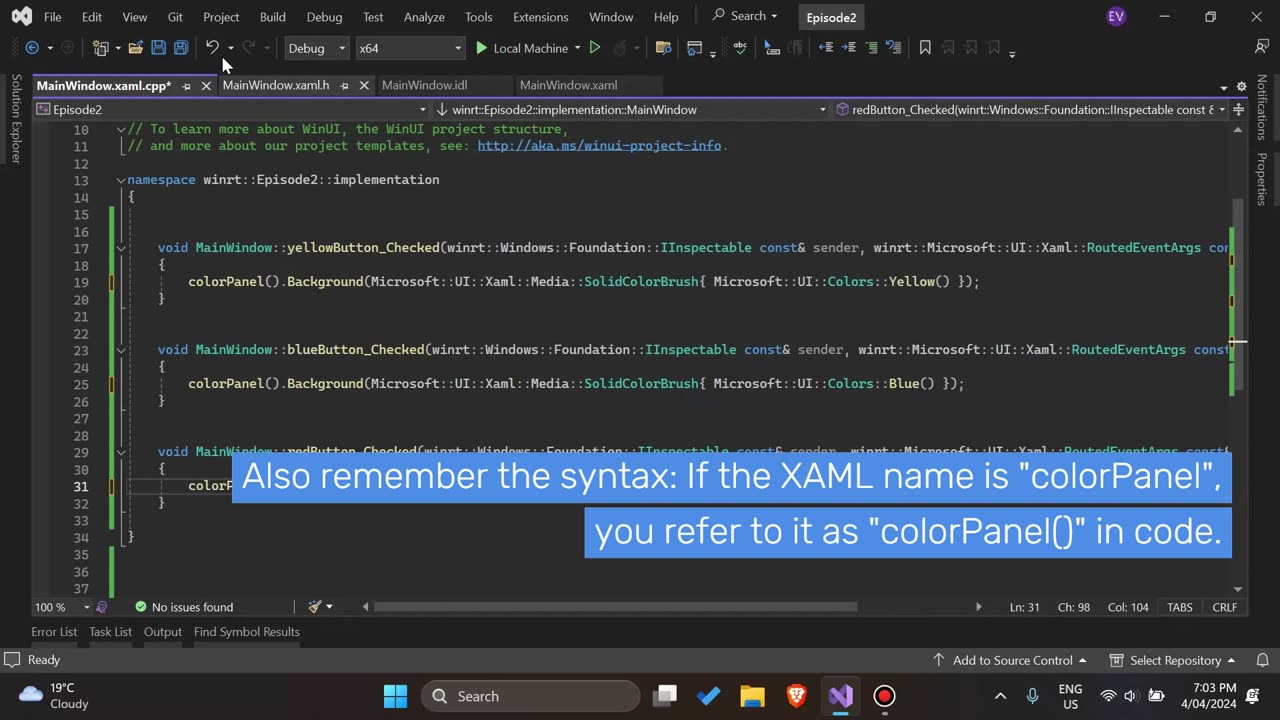Open the Debug menu

(x=324, y=17)
